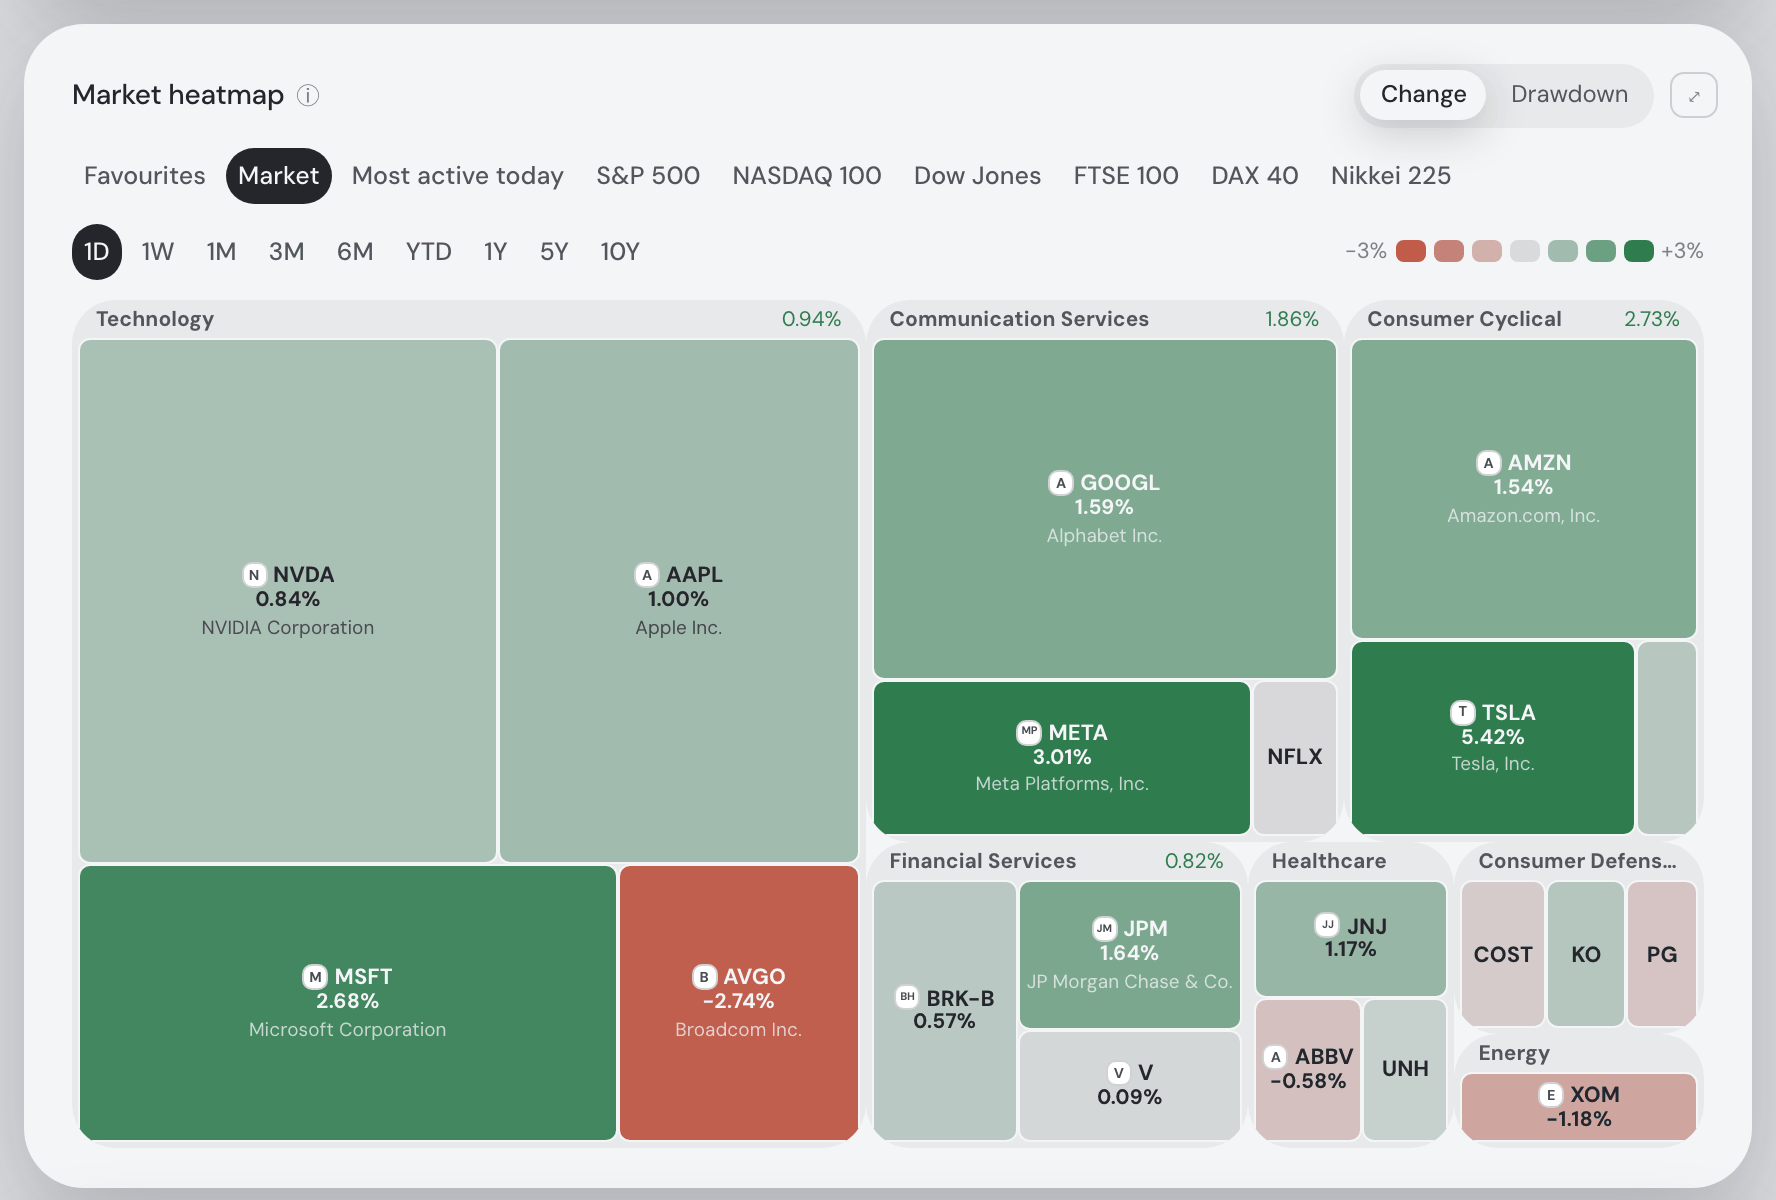Open the S&P 500 tab
1776x1200 pixels.
click(x=648, y=176)
